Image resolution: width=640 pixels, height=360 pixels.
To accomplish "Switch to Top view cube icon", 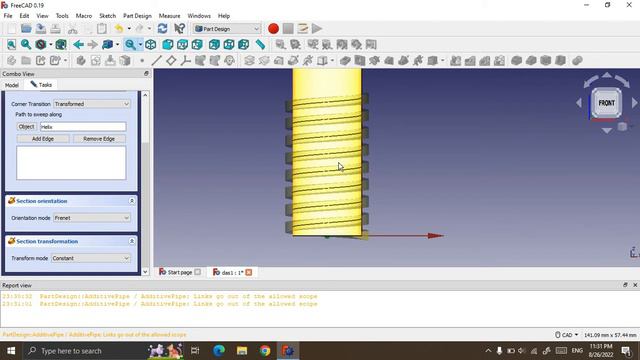I will tap(182, 44).
